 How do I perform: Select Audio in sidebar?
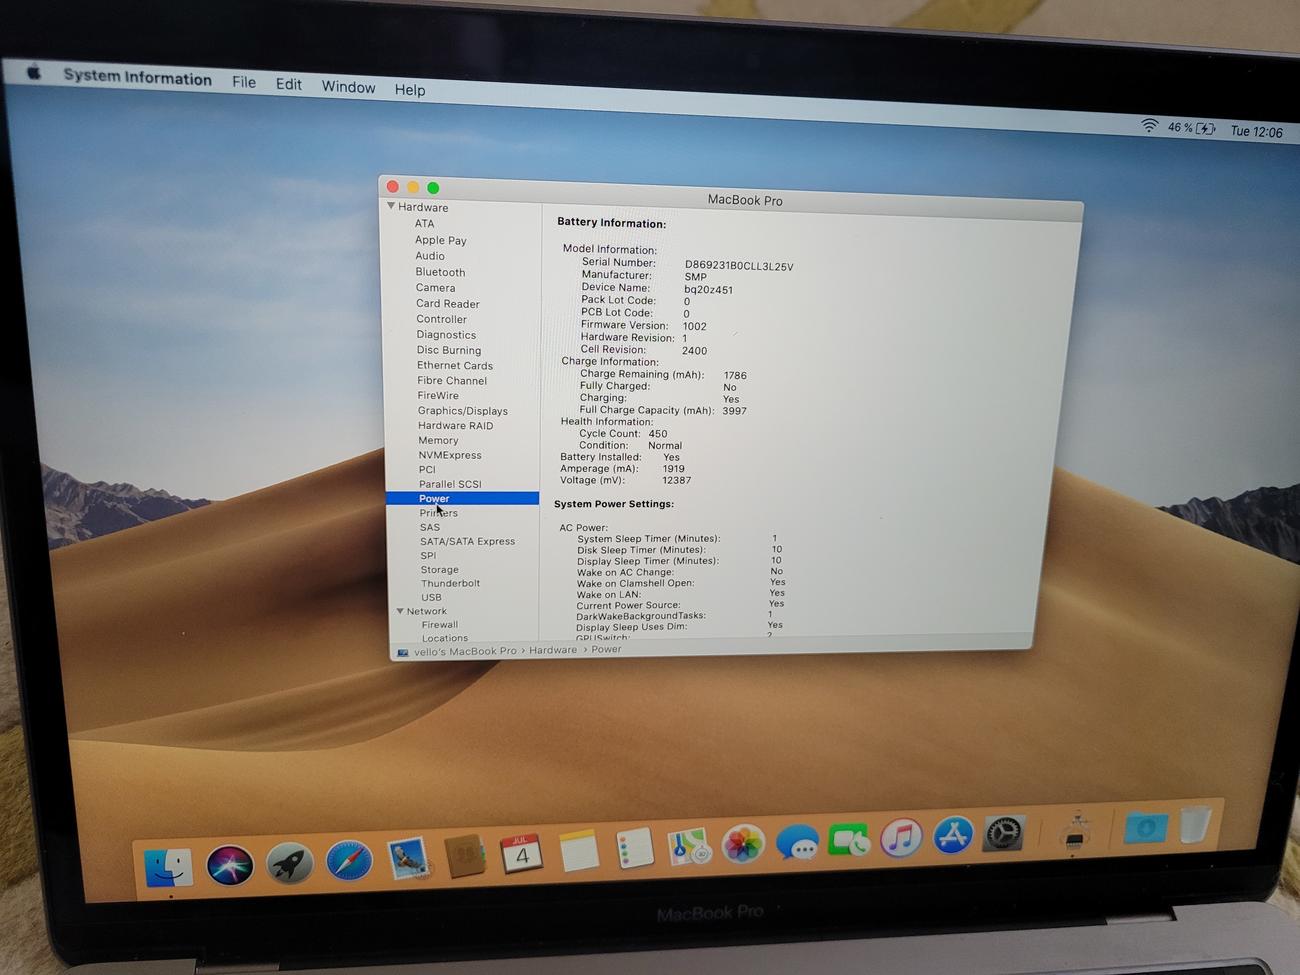pos(430,256)
